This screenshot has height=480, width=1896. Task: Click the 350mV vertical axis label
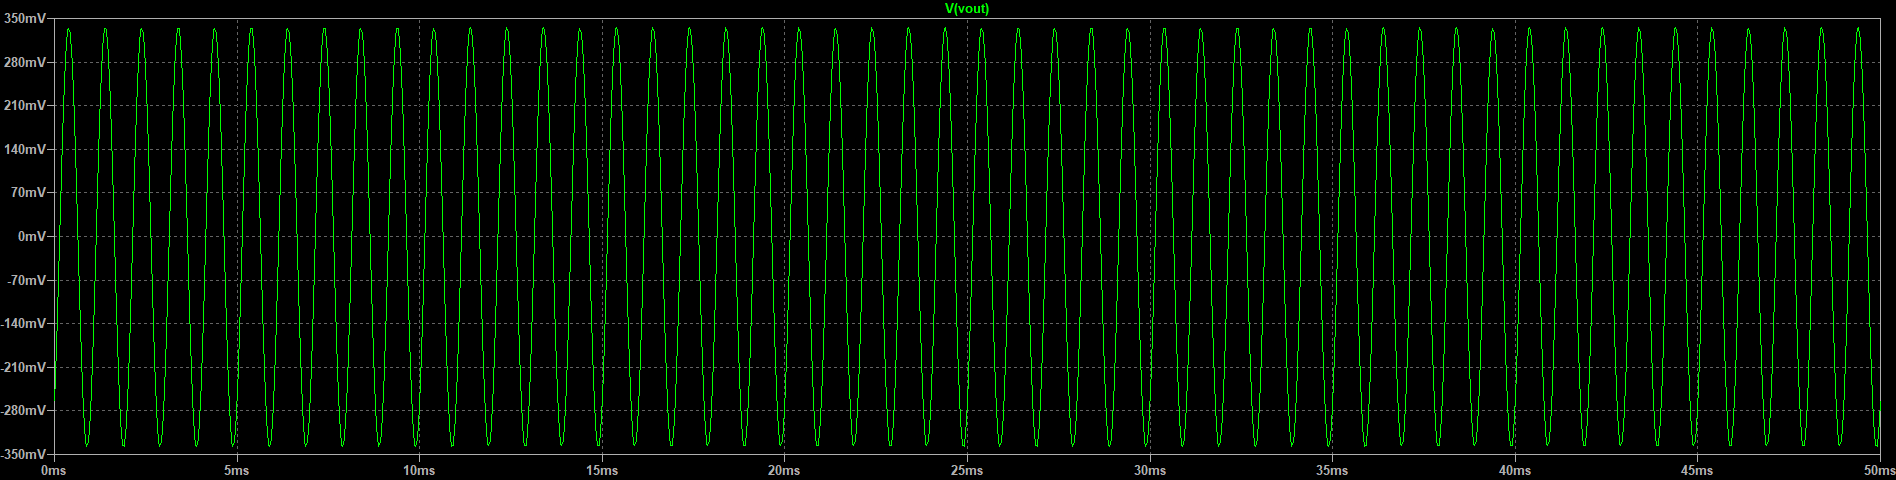point(26,19)
